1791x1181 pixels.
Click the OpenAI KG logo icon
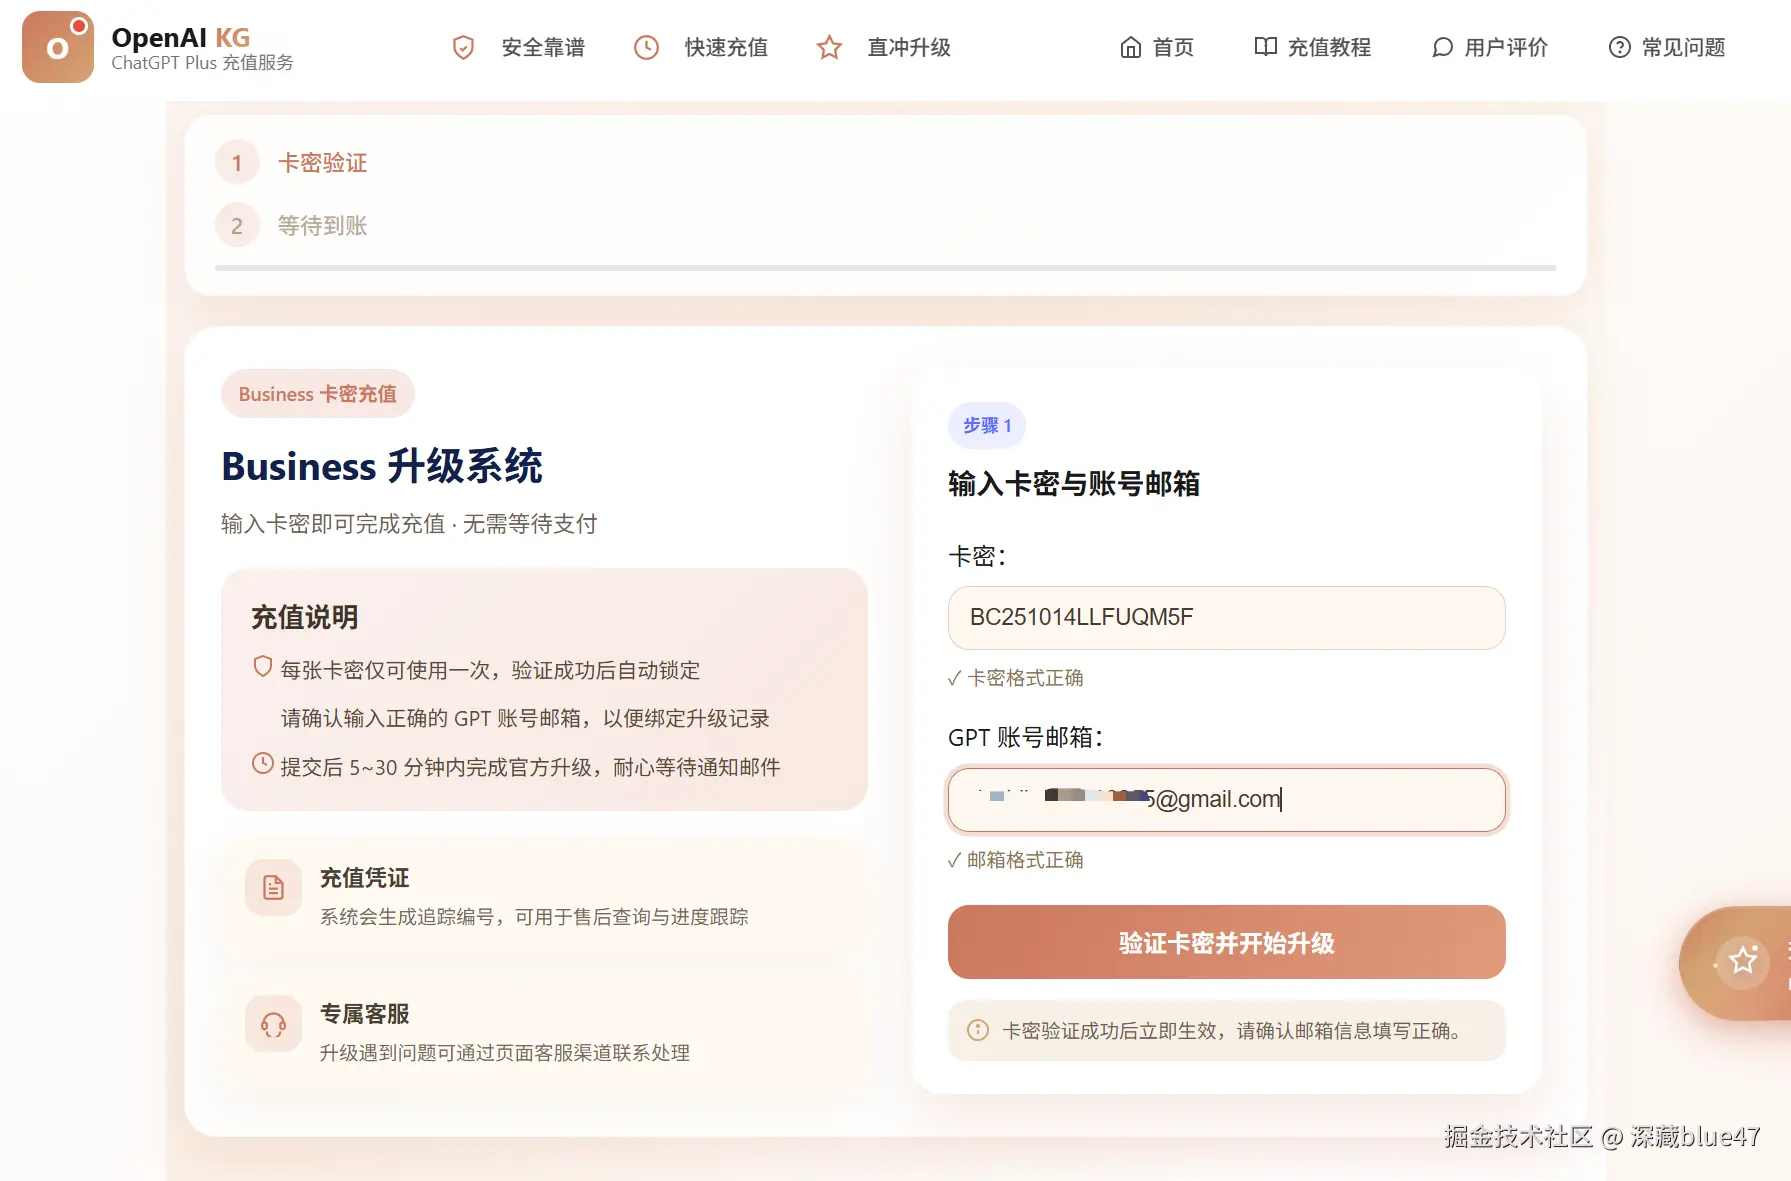click(58, 47)
